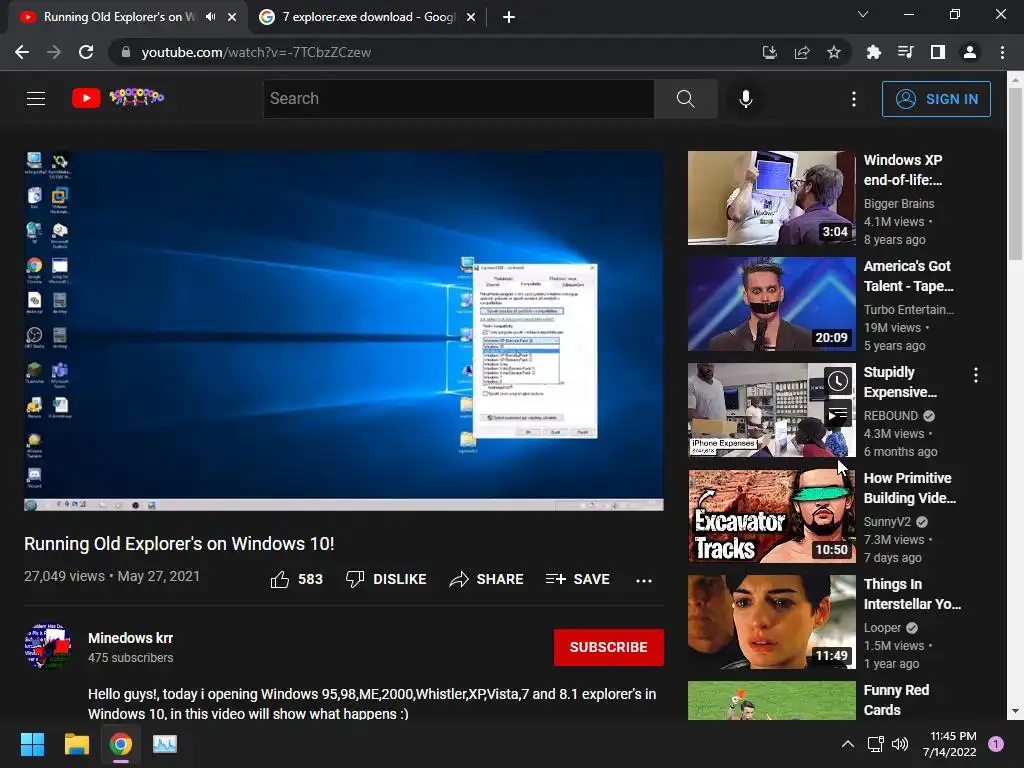Open the monitor app in taskbar
The width and height of the screenshot is (1024, 768).
[165, 744]
